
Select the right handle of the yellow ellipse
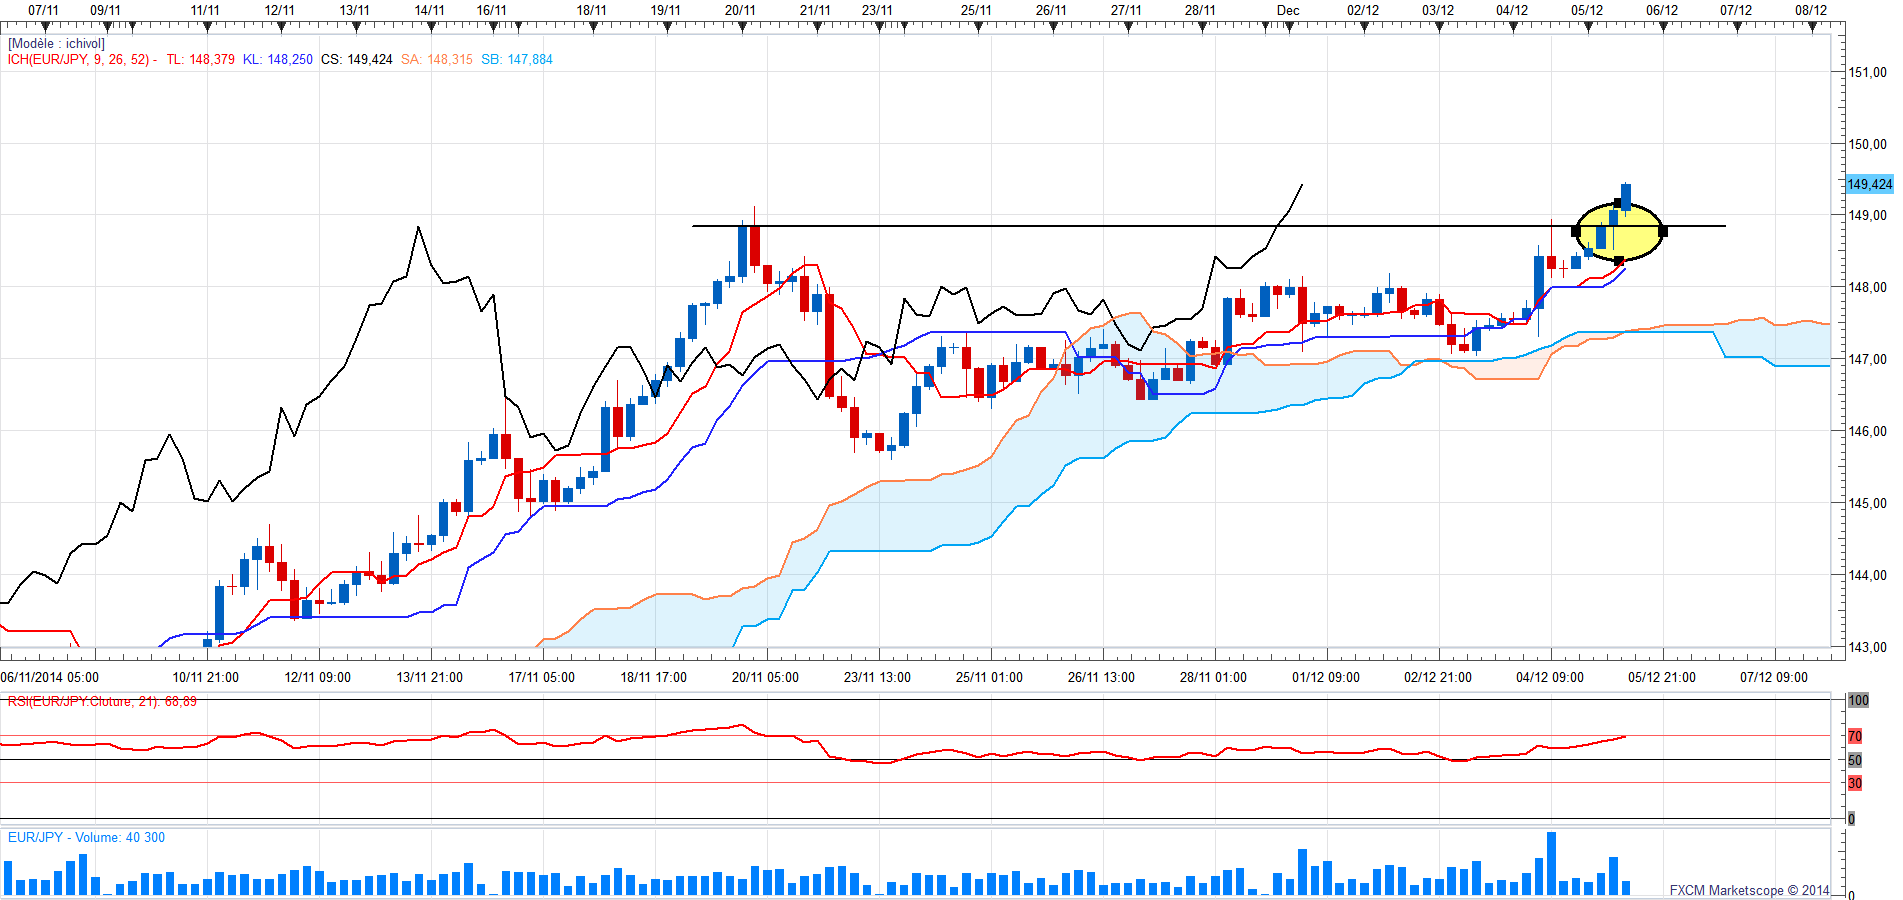tap(1663, 231)
